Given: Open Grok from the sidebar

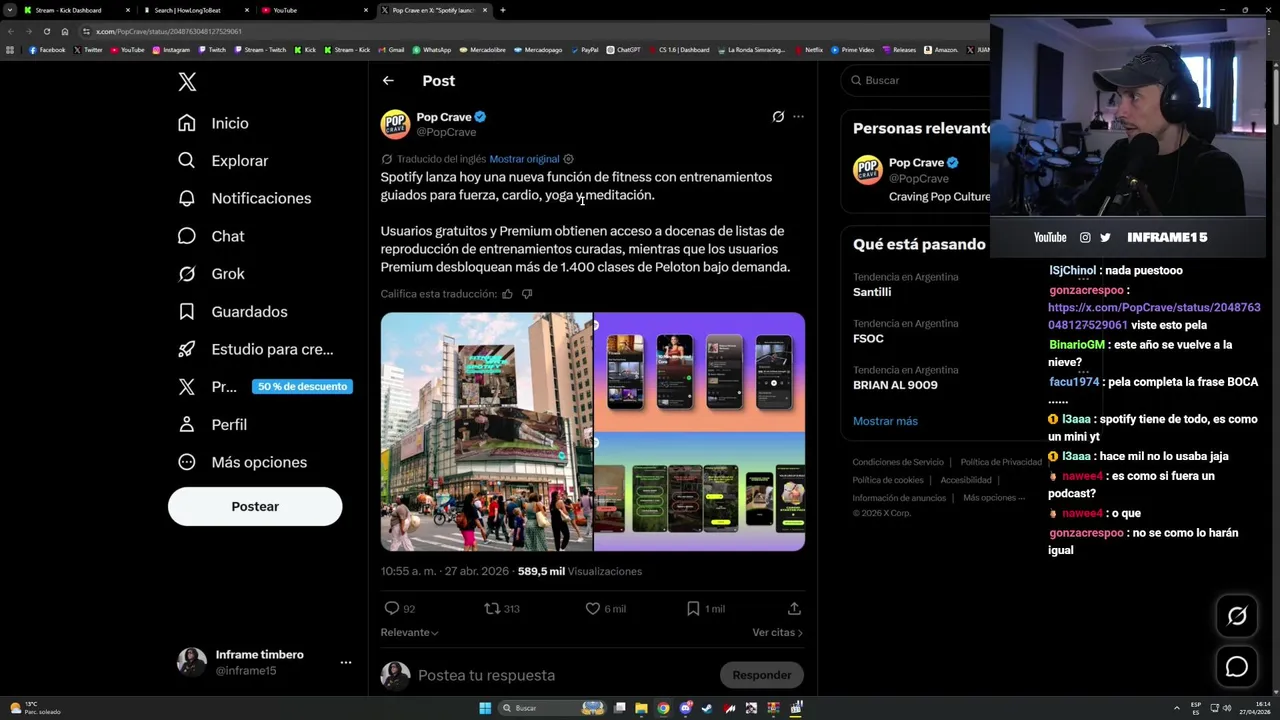Looking at the screenshot, I should (x=211, y=274).
